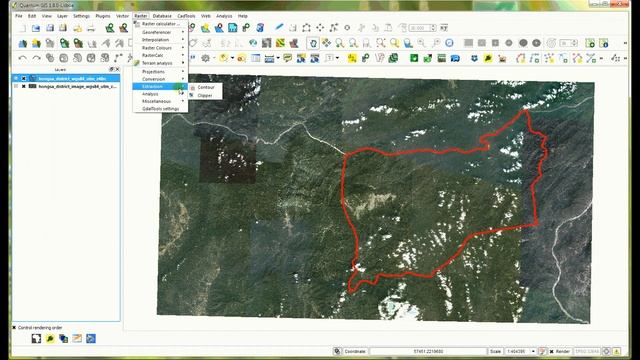
Task: Click the CRS status globe icon
Action: (x=607, y=351)
